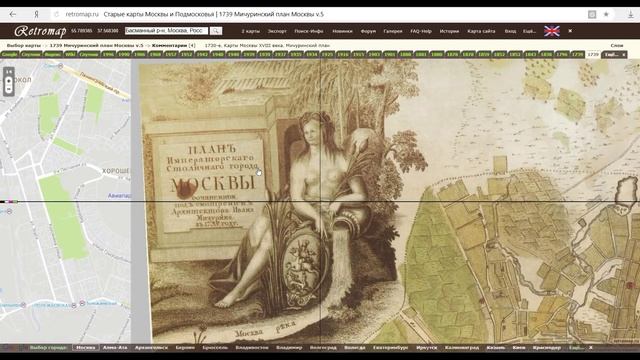Click 'Выбор карты' breadcrumb link
Image resolution: width=640 pixels, height=360 pixels.
[24, 46]
